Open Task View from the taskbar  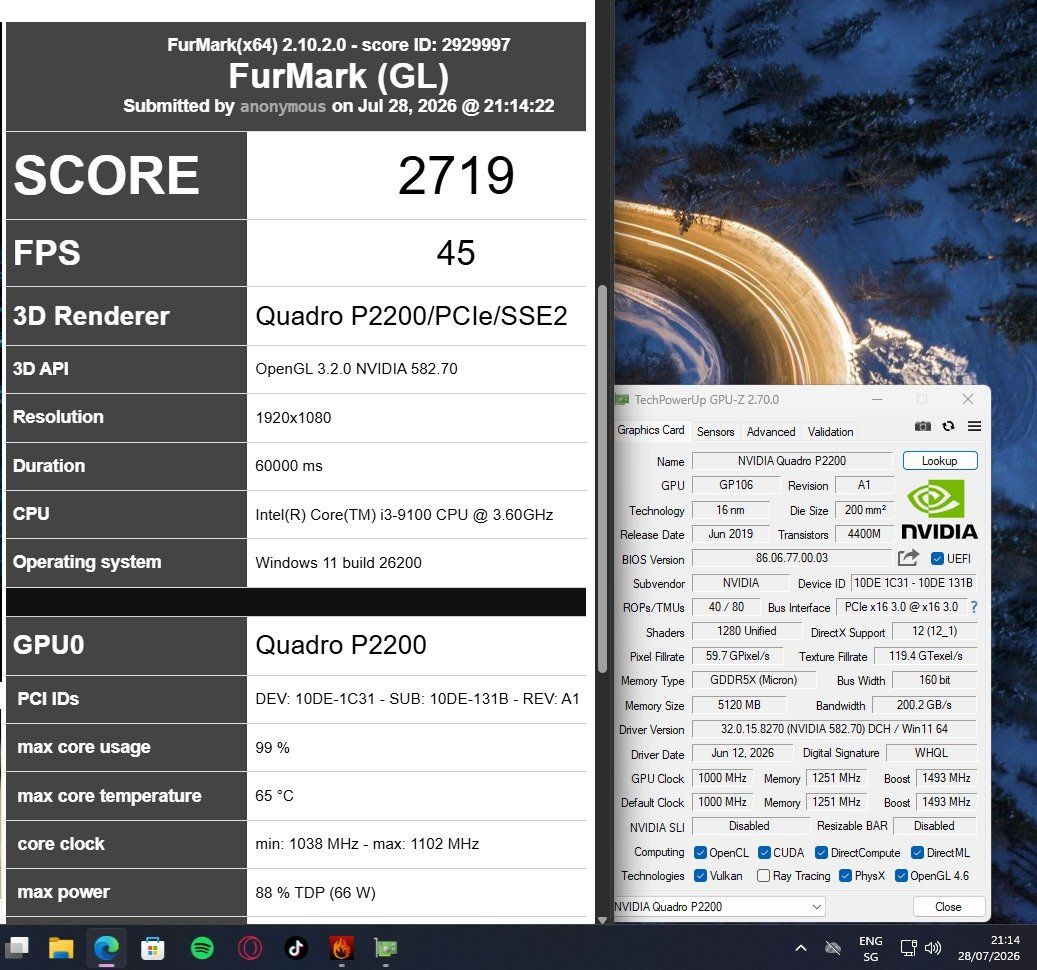click(x=17, y=948)
